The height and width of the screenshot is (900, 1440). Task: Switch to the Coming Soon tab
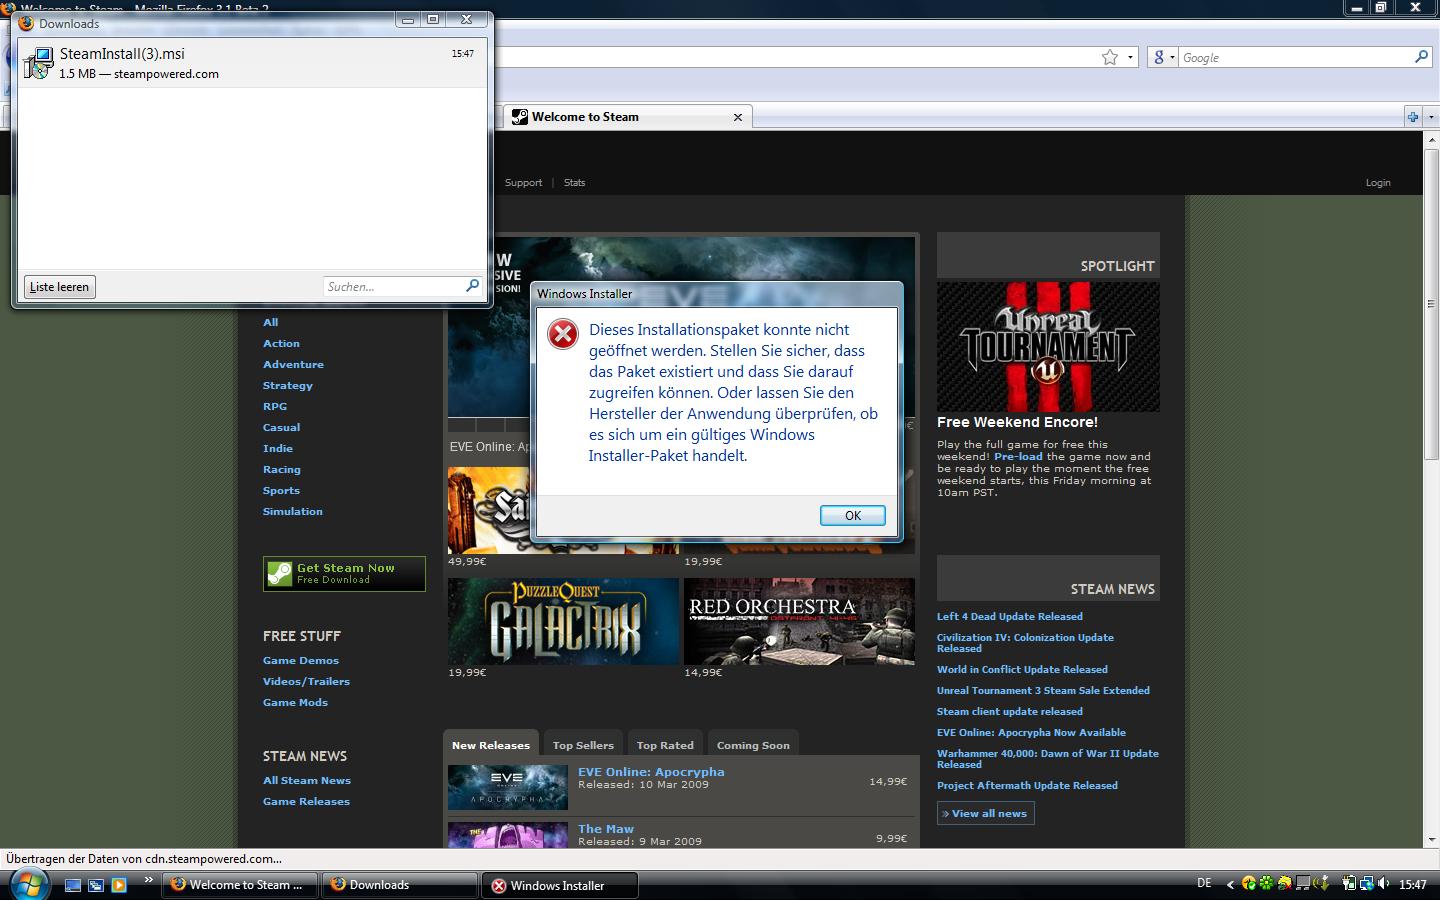tap(753, 745)
